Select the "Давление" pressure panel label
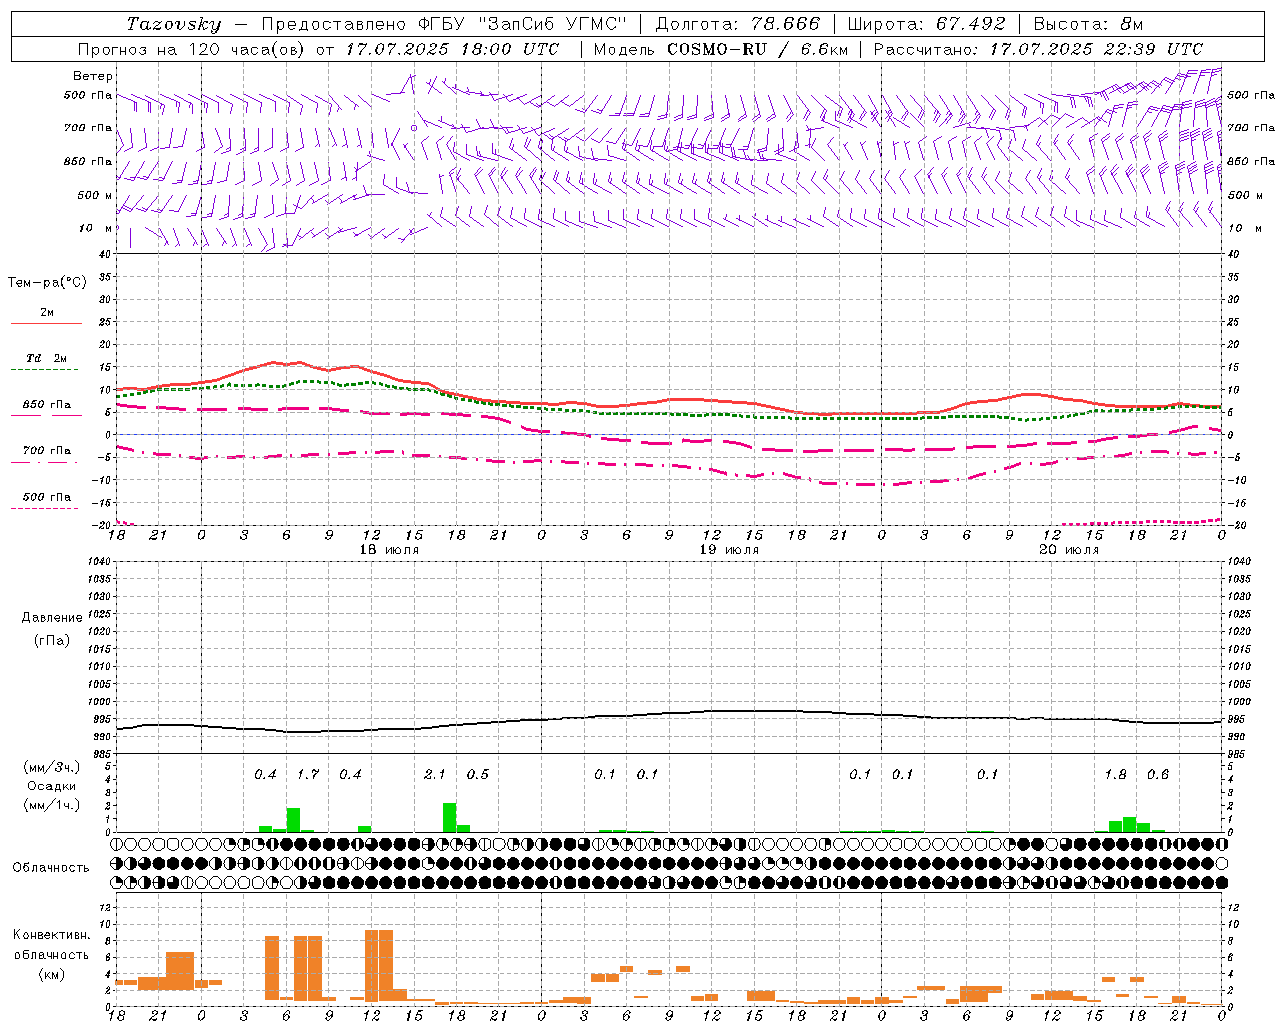Viewport: 1280px width, 1024px height. (52, 618)
